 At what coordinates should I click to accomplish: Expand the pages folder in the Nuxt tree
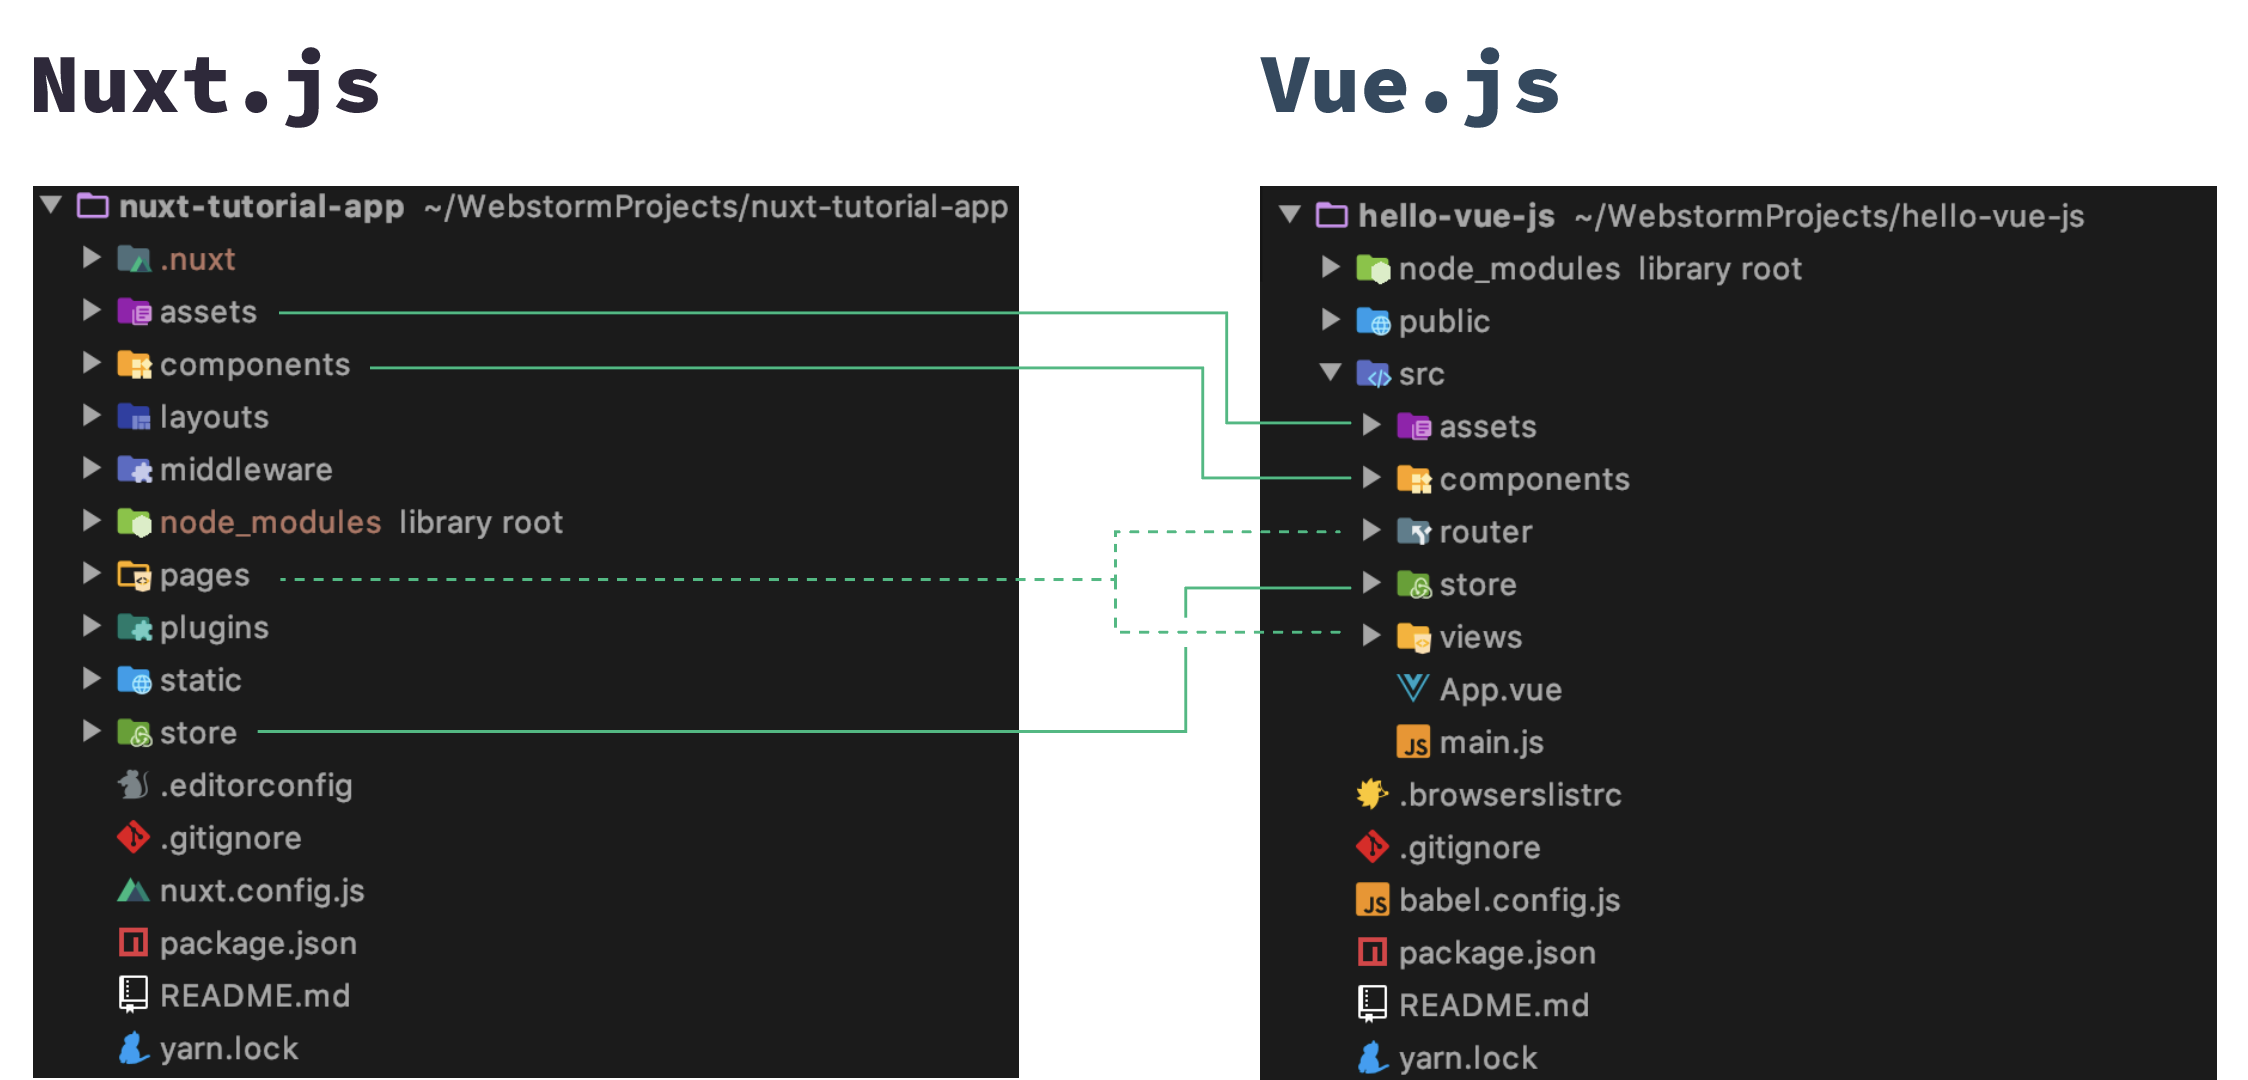[x=91, y=574]
